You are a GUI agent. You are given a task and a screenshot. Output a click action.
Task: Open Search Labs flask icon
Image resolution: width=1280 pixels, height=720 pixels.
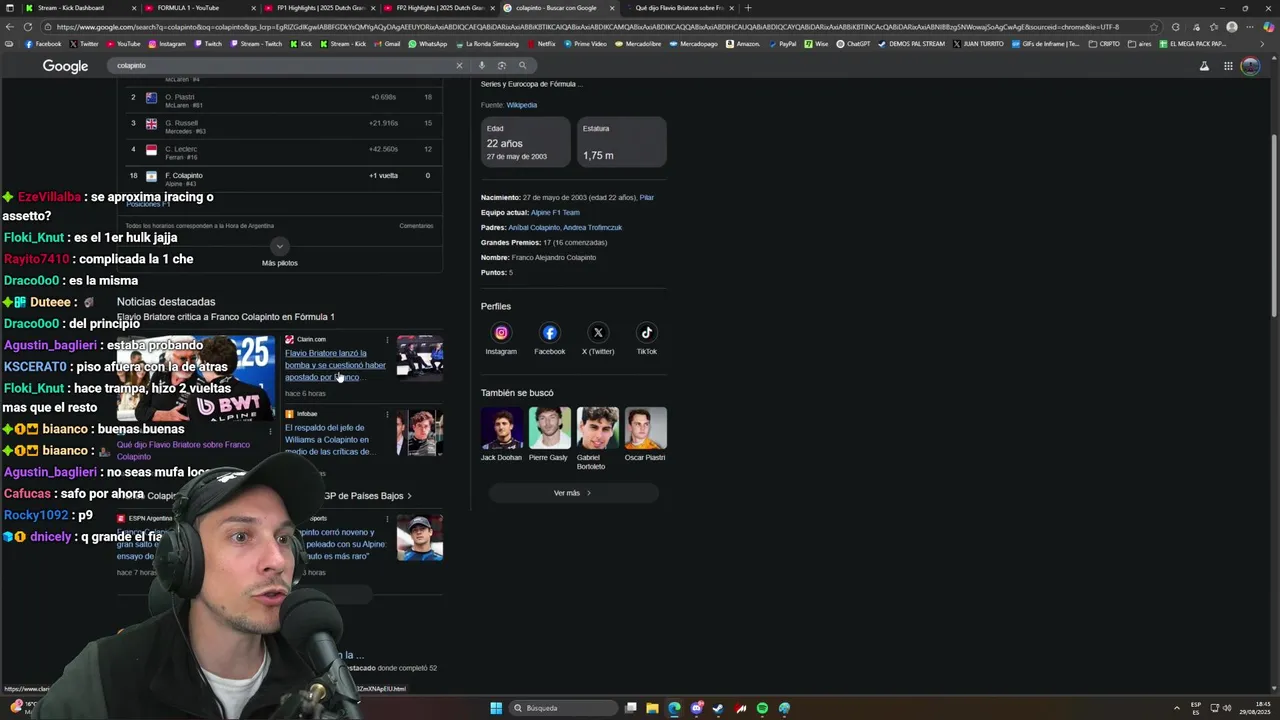pyautogui.click(x=1204, y=66)
